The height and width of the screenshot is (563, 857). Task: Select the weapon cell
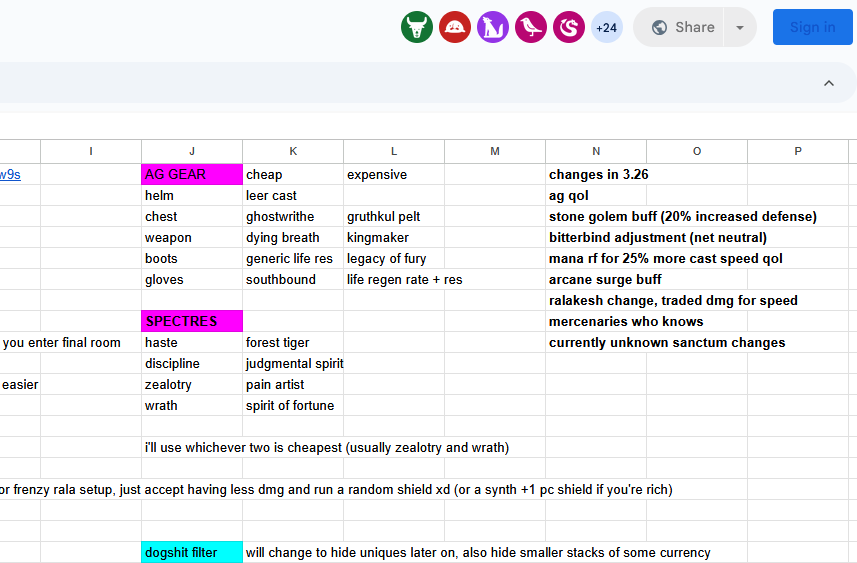(192, 238)
